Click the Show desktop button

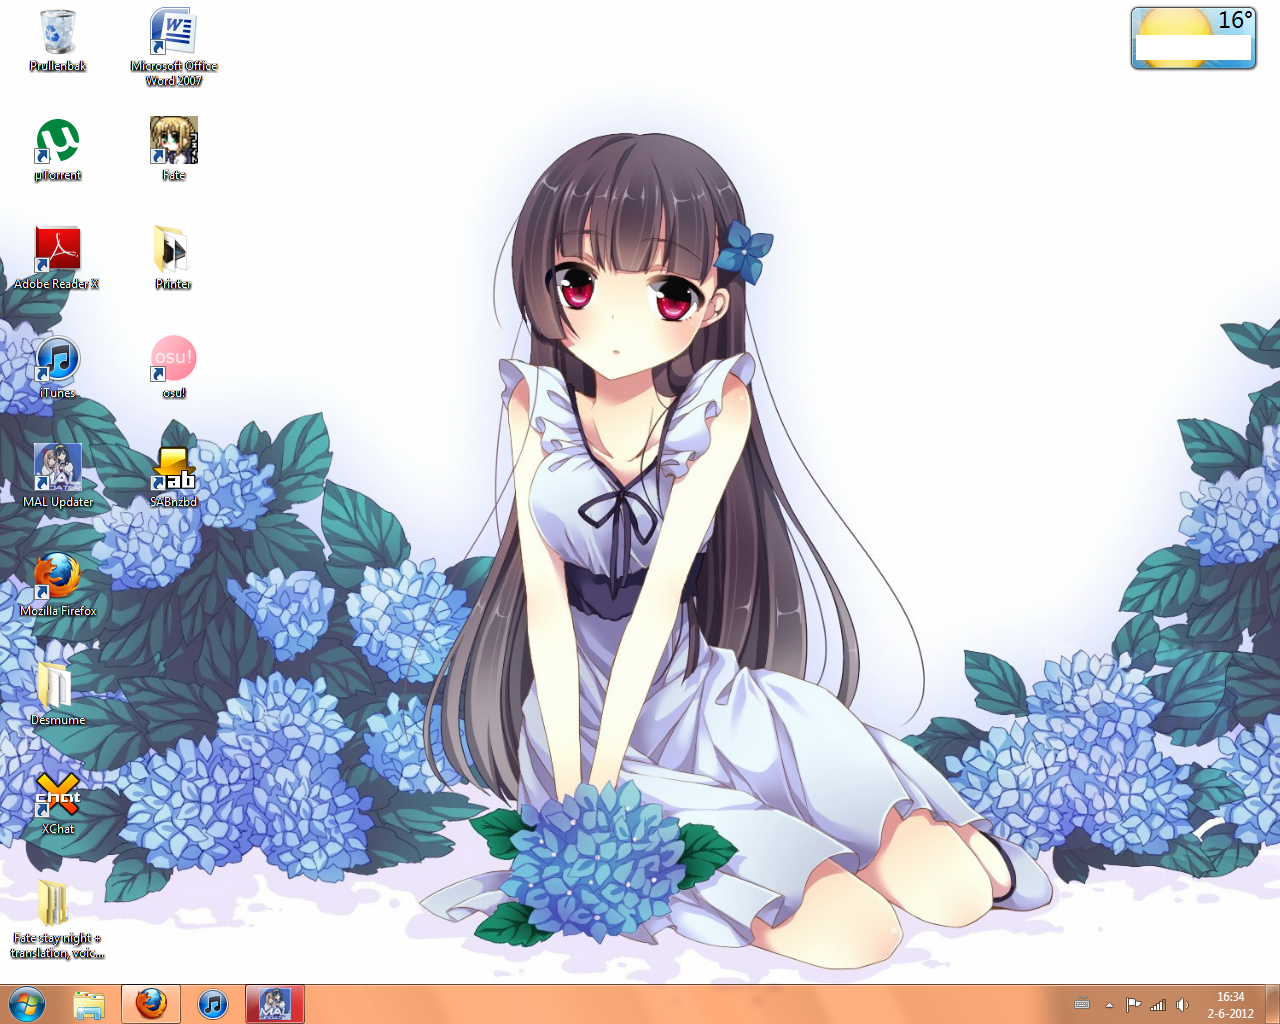[x=1273, y=1004]
